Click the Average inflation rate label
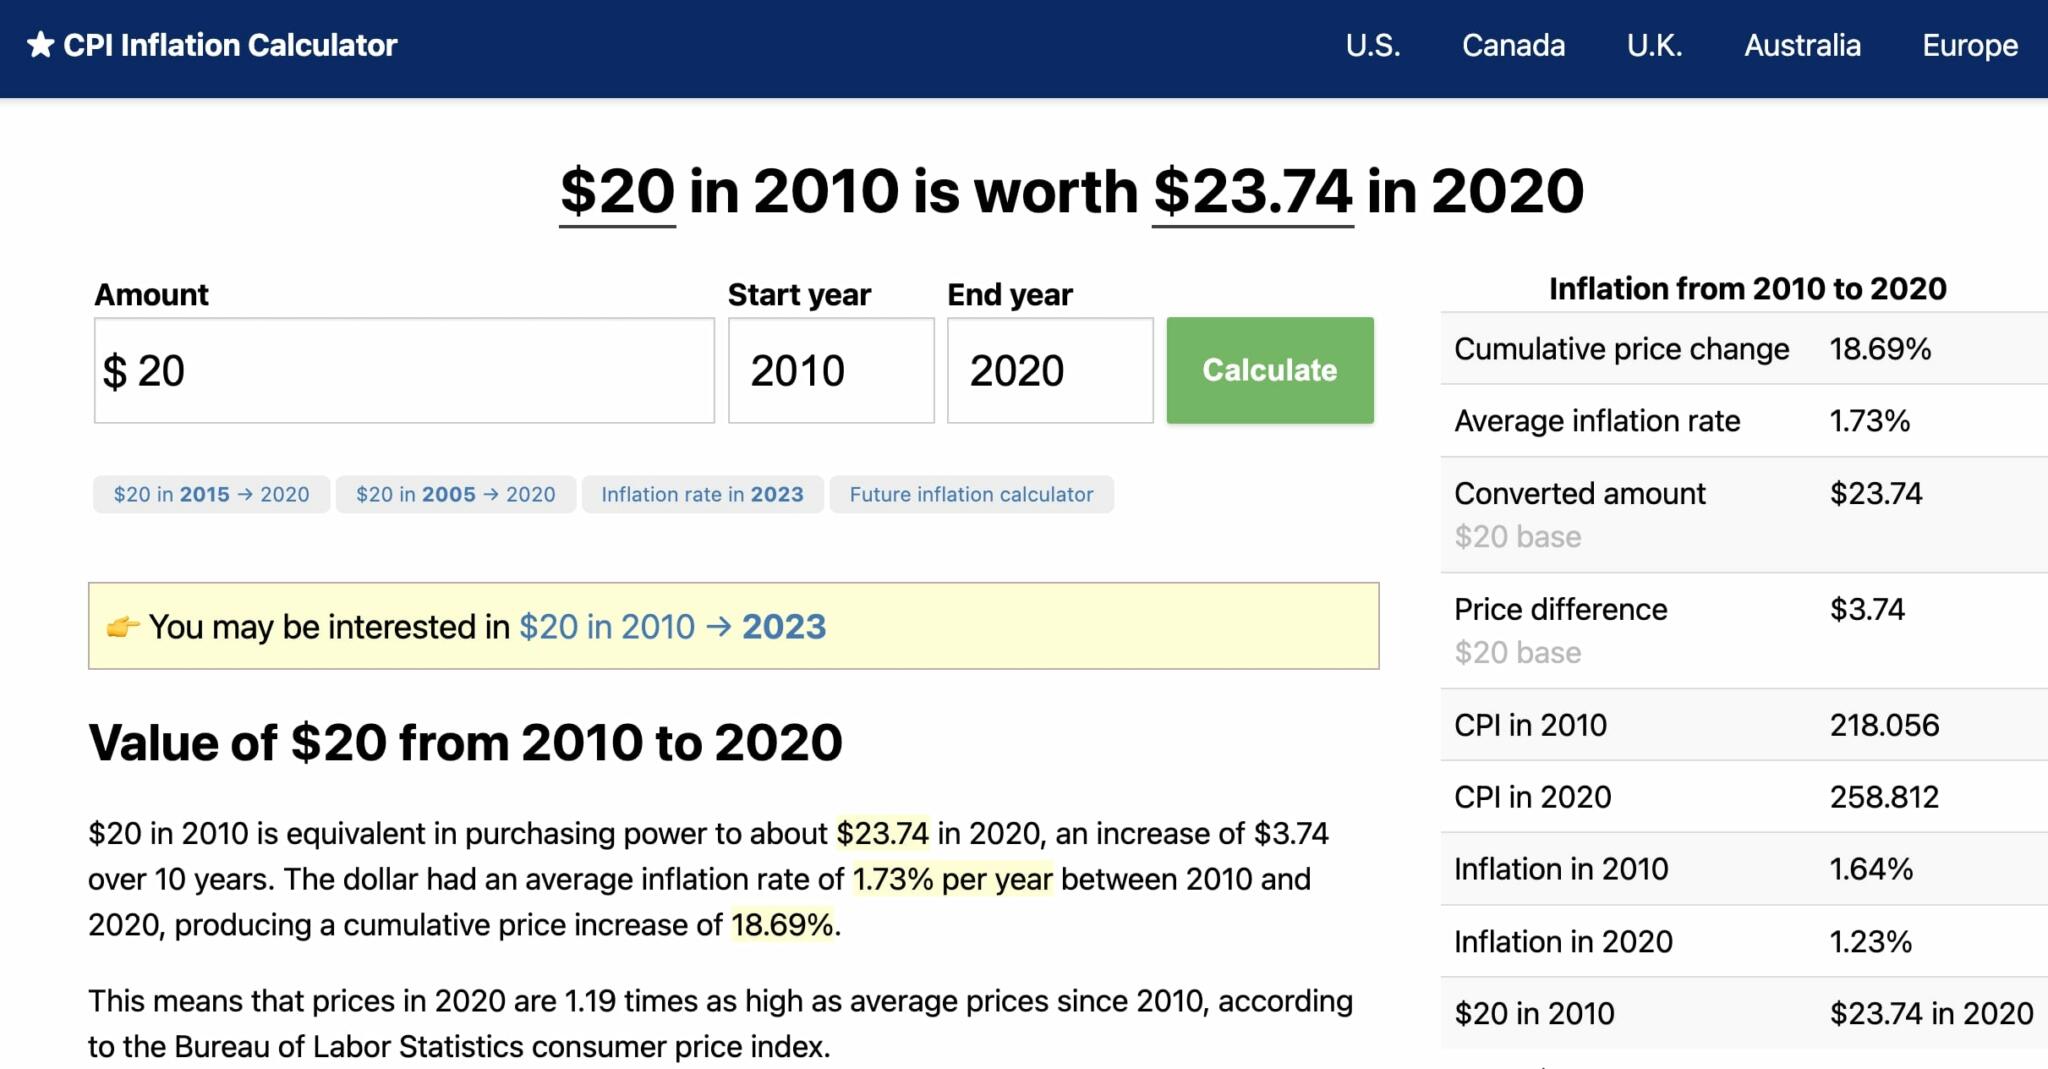This screenshot has height=1069, width=2048. pos(1597,421)
